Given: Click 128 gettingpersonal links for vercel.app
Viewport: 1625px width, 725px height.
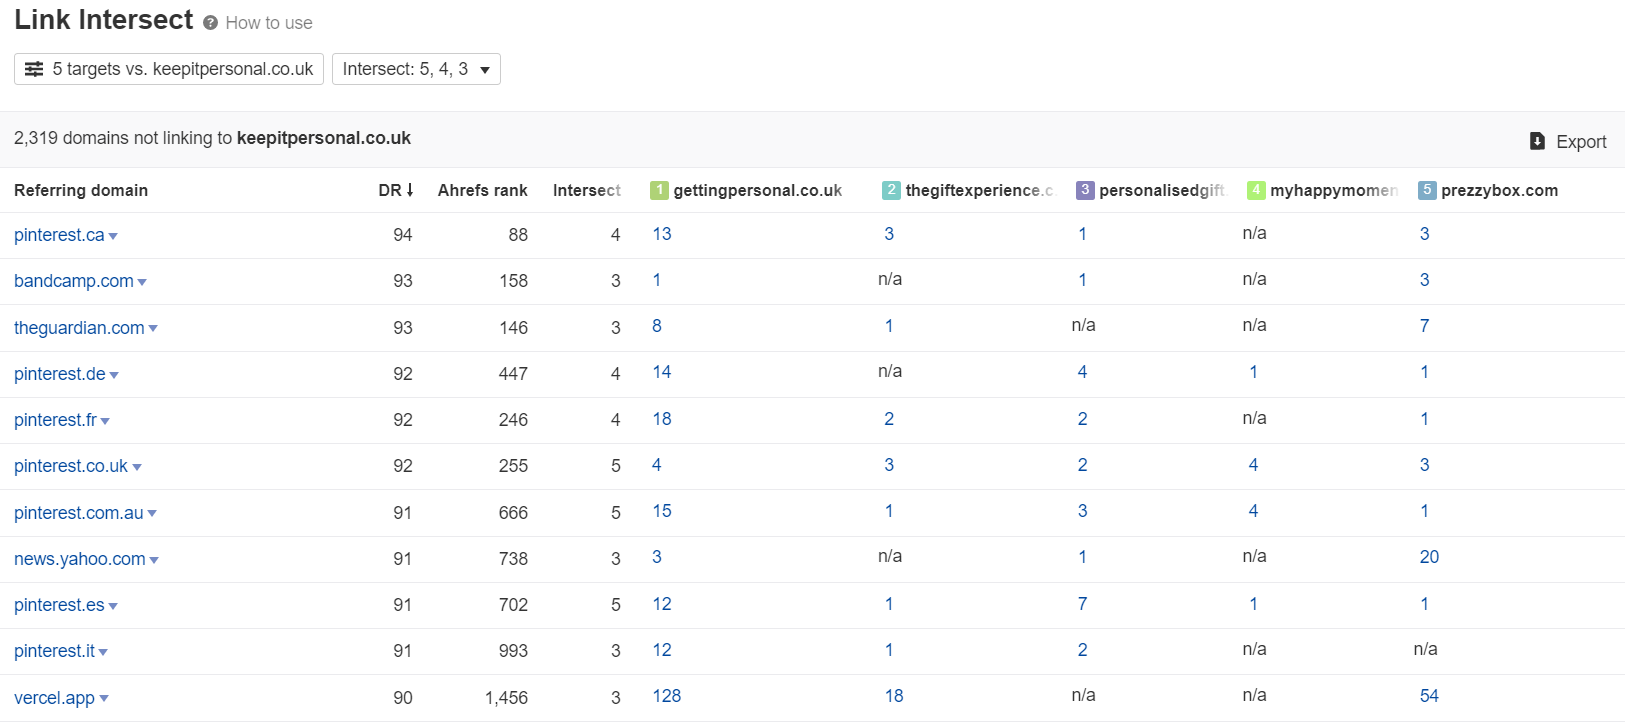Looking at the screenshot, I should (667, 696).
